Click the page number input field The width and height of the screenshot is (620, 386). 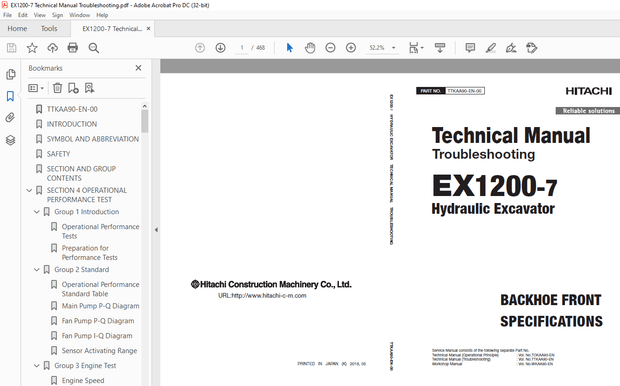242,48
